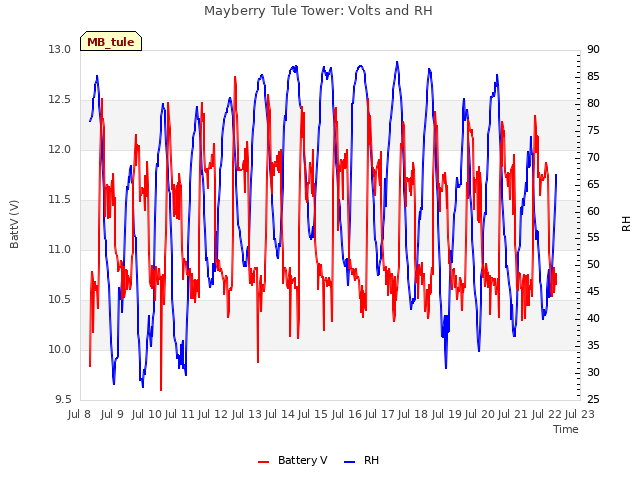Click the 12.5 voltage axis value

(x=60, y=100)
